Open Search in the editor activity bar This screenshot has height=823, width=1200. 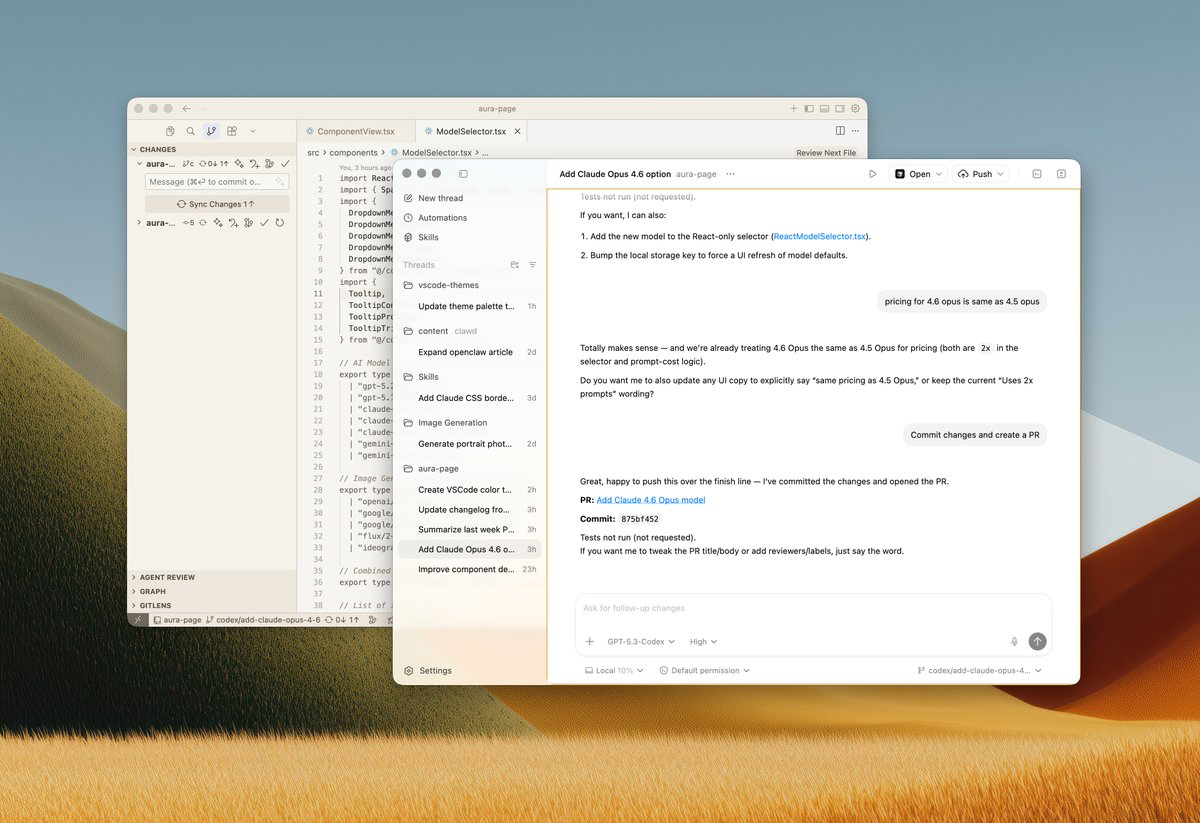click(x=190, y=131)
